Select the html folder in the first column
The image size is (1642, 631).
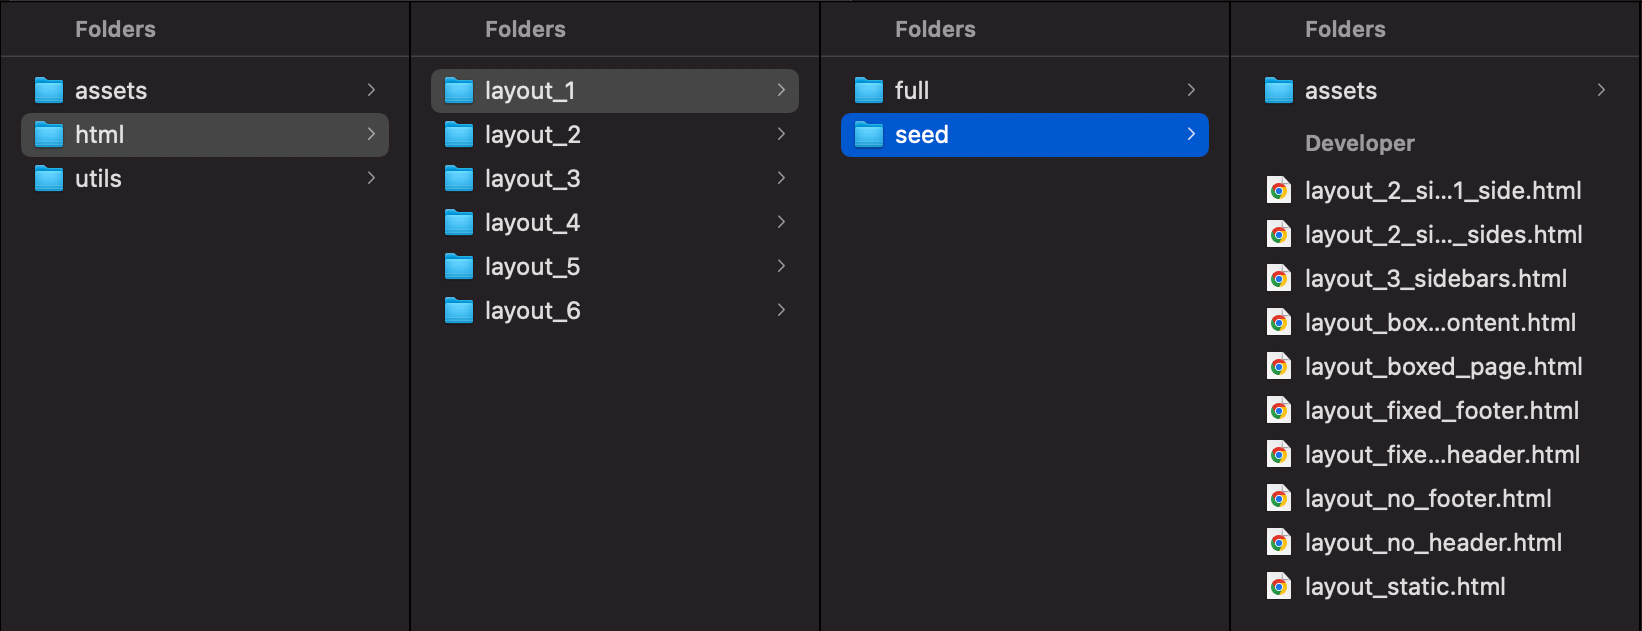pyautogui.click(x=100, y=135)
